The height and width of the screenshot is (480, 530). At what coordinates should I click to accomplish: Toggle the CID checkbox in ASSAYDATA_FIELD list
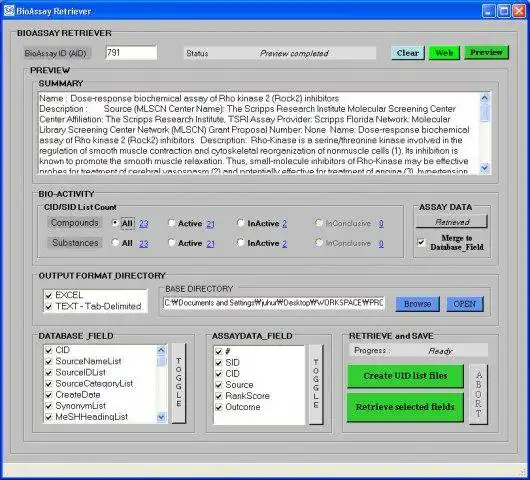(218, 374)
